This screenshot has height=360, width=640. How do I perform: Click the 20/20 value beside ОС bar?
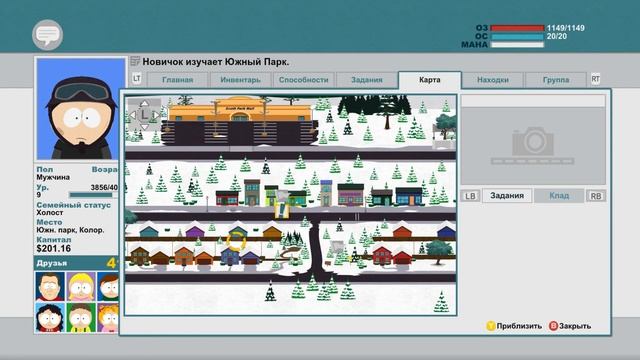(557, 36)
